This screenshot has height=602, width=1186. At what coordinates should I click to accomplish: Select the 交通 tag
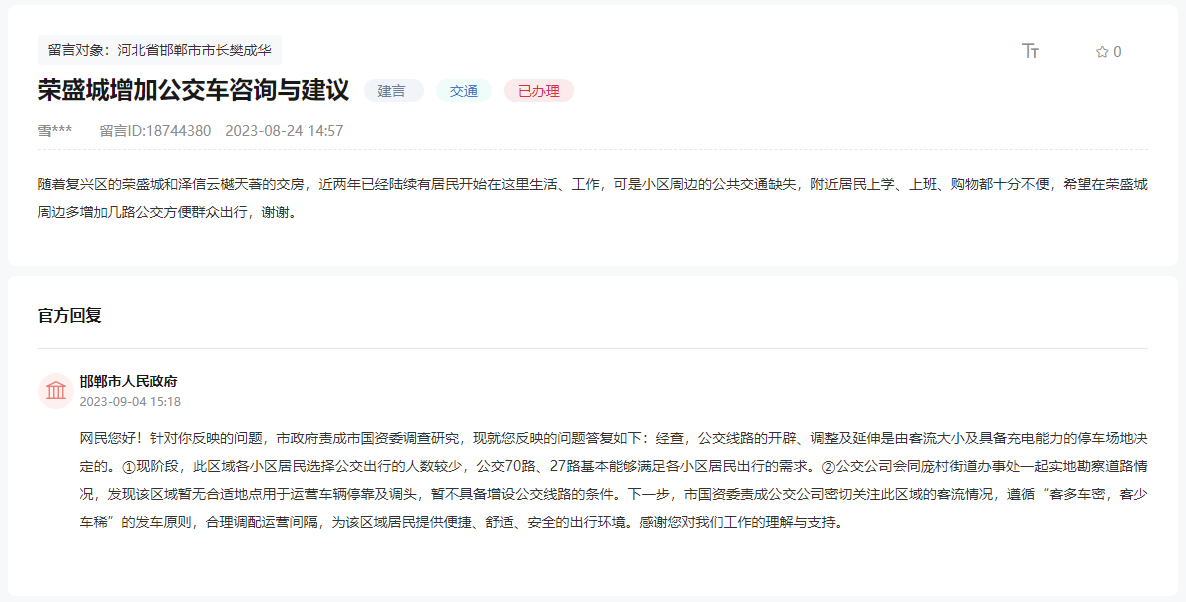point(464,91)
